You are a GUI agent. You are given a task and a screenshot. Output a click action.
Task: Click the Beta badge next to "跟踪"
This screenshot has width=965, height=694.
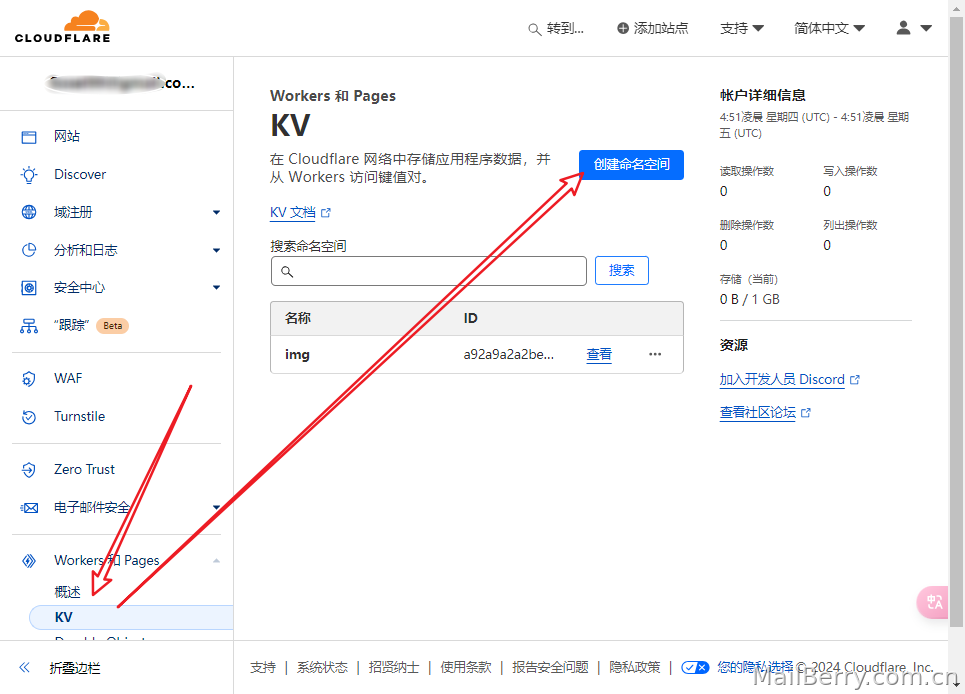[113, 325]
